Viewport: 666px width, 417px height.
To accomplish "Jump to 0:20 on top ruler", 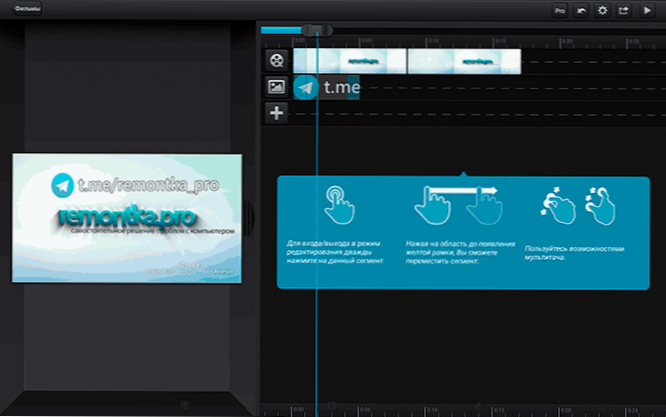I will point(566,41).
